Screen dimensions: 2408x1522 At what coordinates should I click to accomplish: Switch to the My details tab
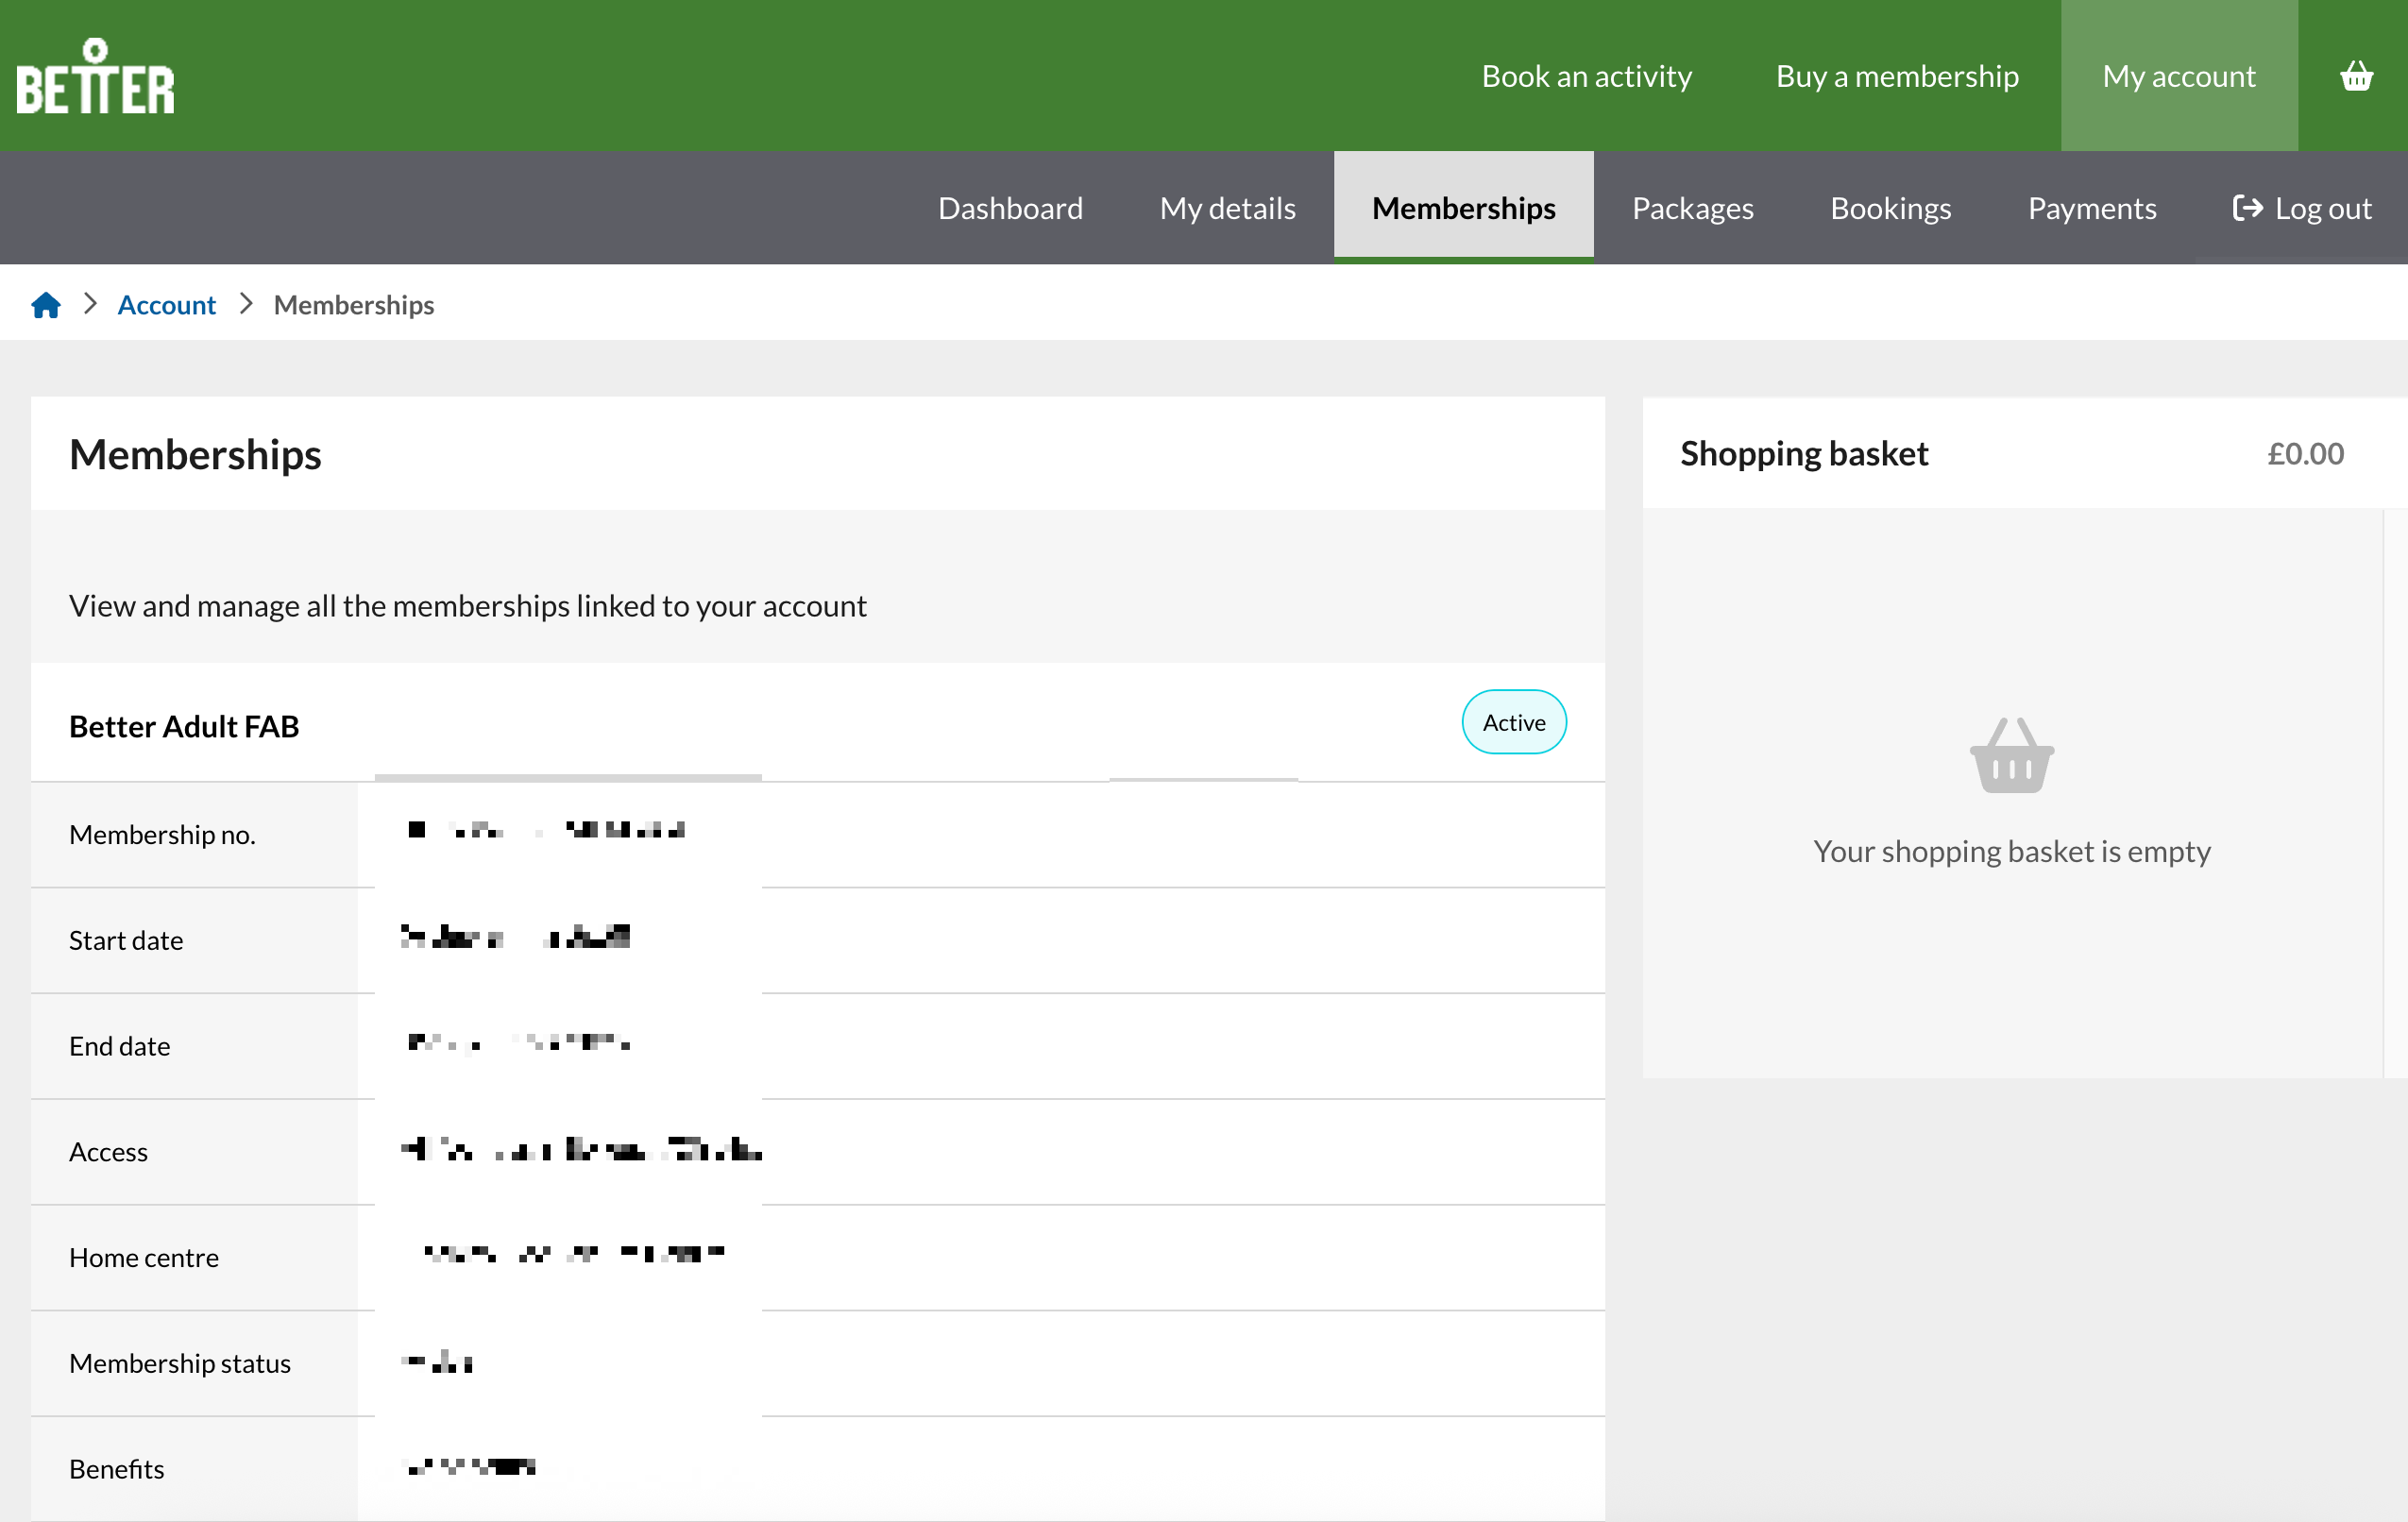(x=1227, y=208)
